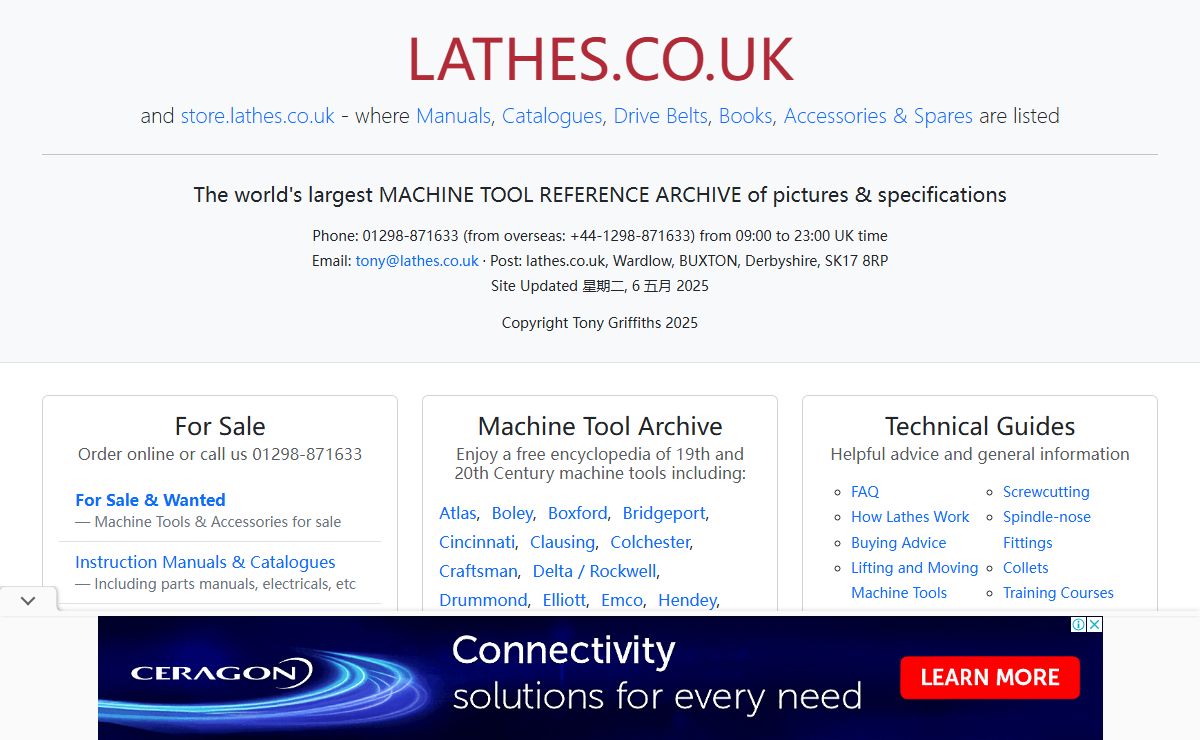Open the Boley archive link
1200x740 pixels.
pyautogui.click(x=512, y=513)
